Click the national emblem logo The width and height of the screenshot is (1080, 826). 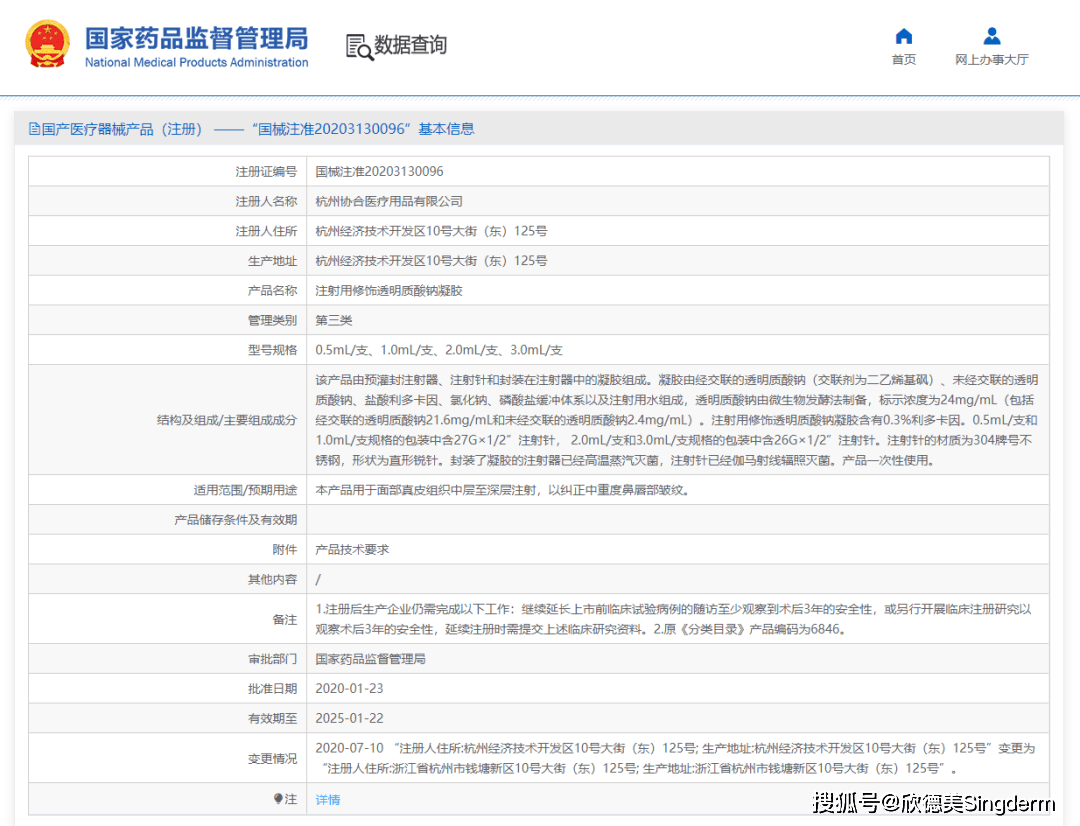coord(47,45)
